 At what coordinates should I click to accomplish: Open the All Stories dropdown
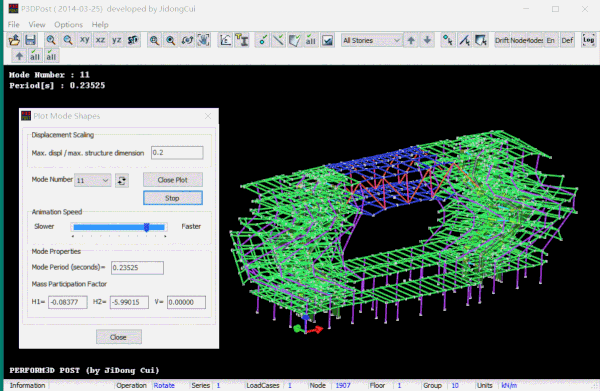click(371, 40)
